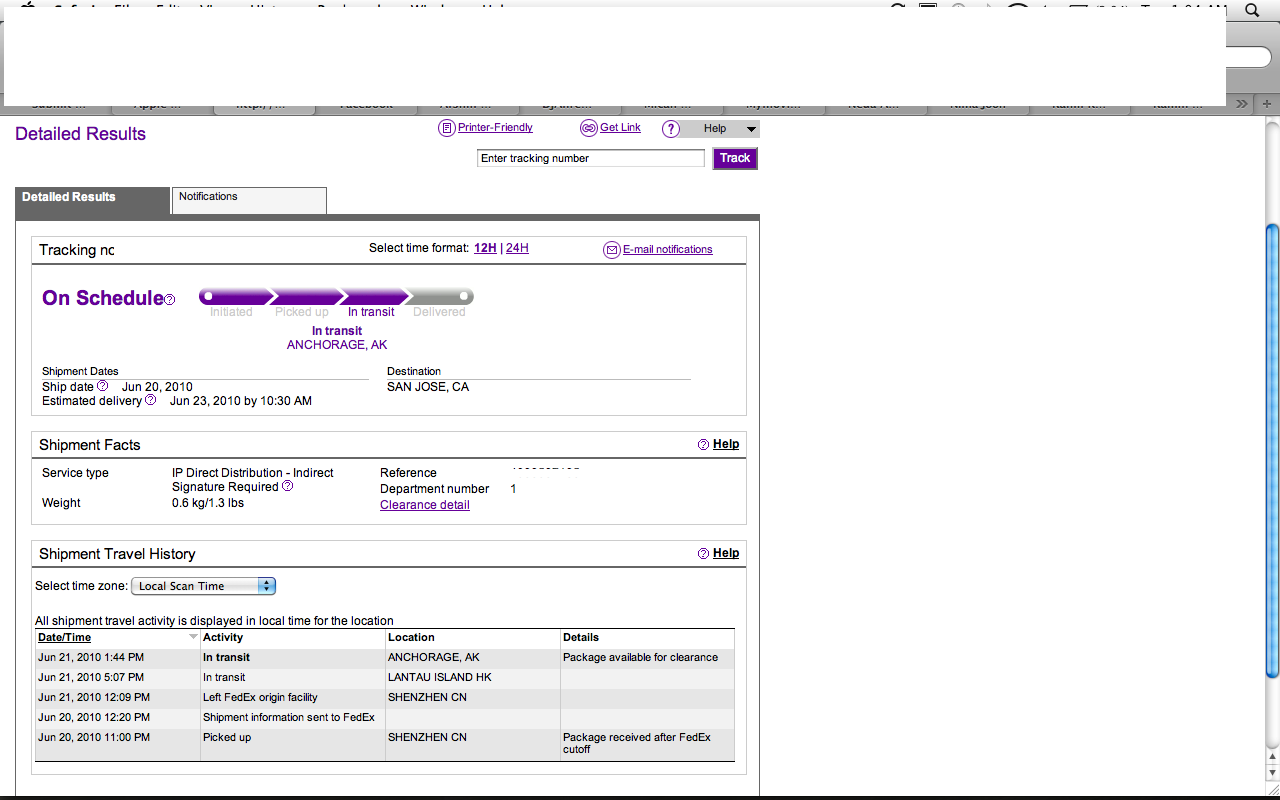Click the Location column header
This screenshot has width=1280, height=800.
(x=411, y=637)
